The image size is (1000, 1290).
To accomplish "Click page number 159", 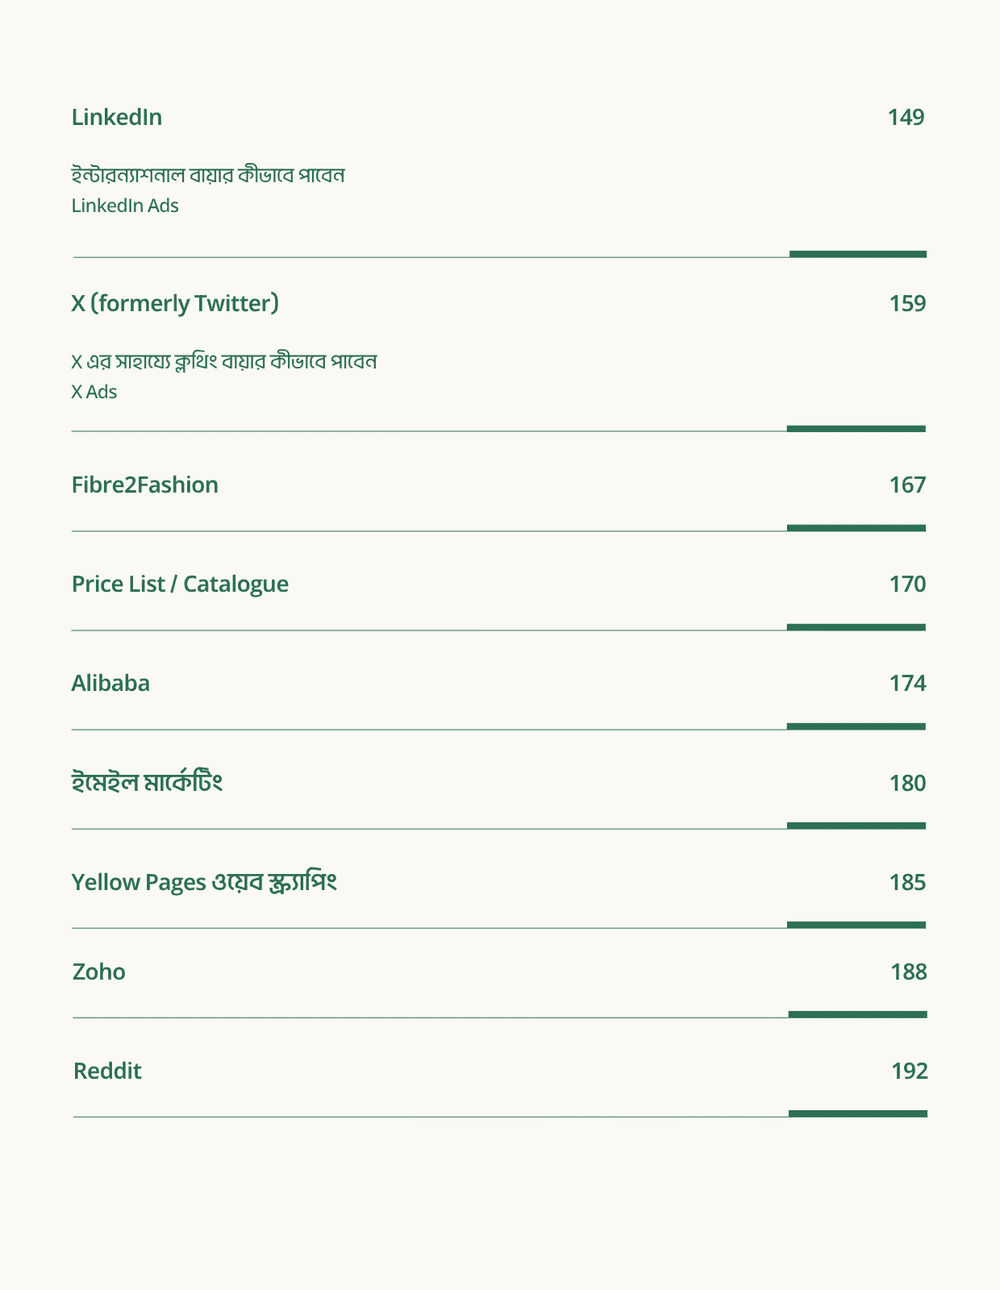I will [x=907, y=303].
